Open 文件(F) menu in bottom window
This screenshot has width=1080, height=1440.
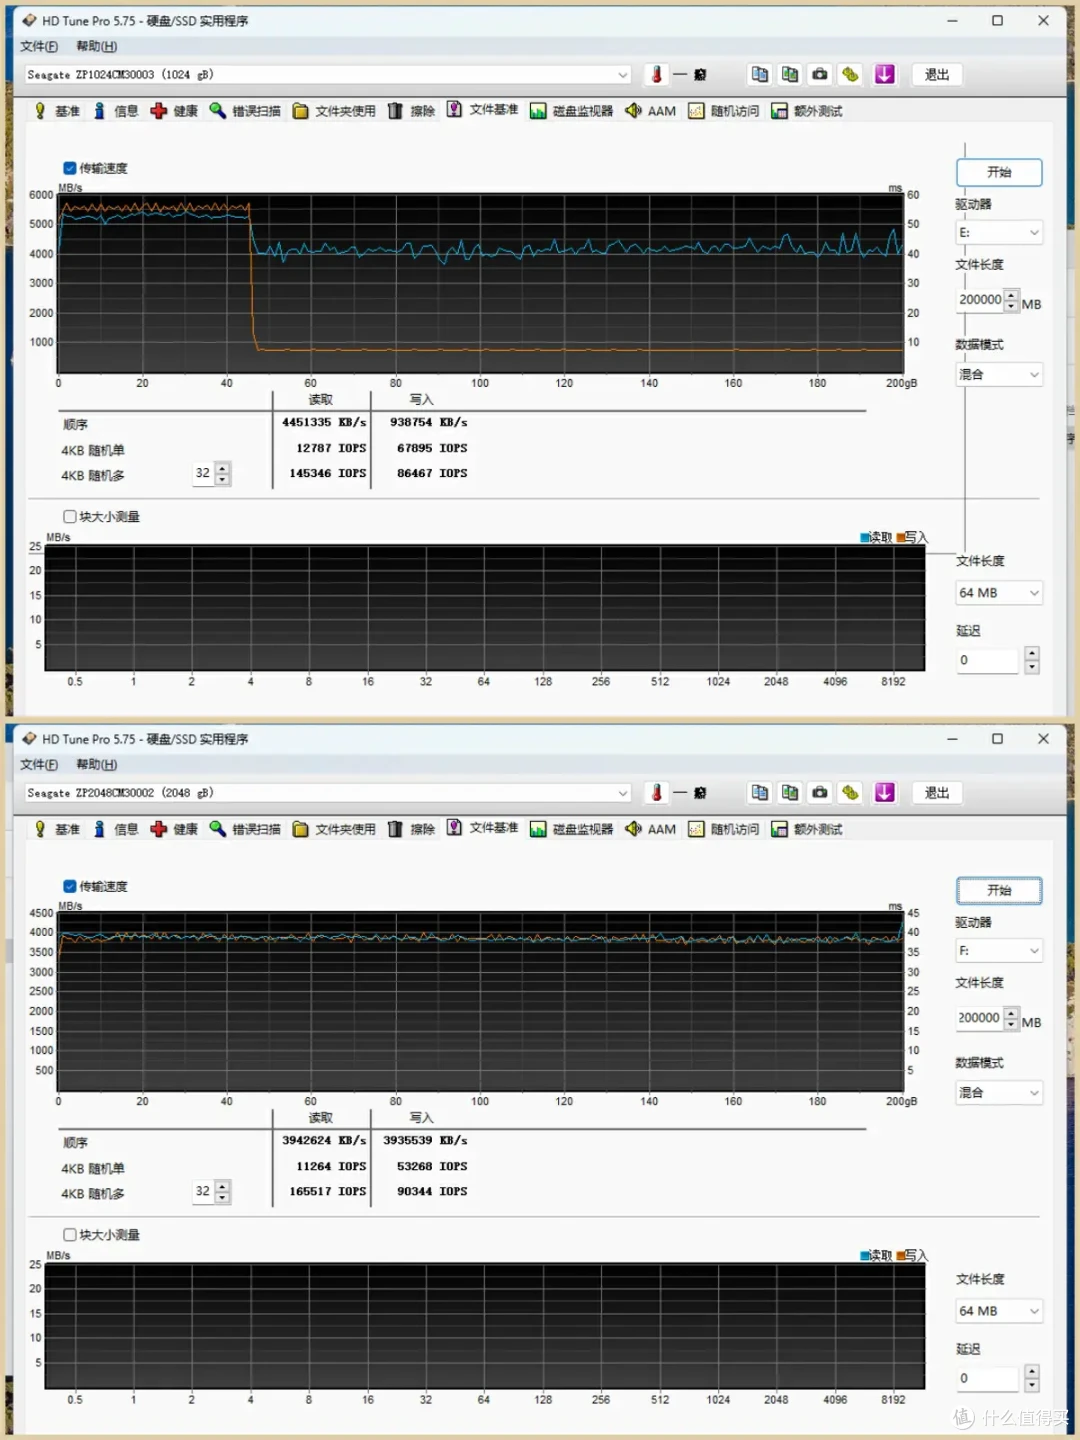(39, 764)
